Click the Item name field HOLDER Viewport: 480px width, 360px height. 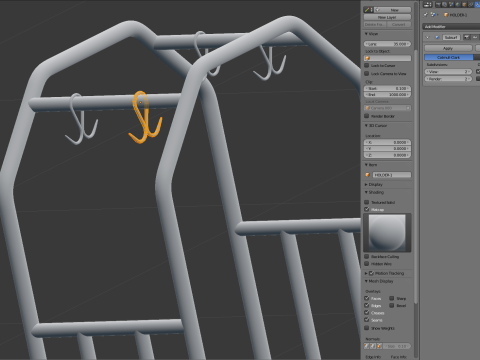coord(392,175)
